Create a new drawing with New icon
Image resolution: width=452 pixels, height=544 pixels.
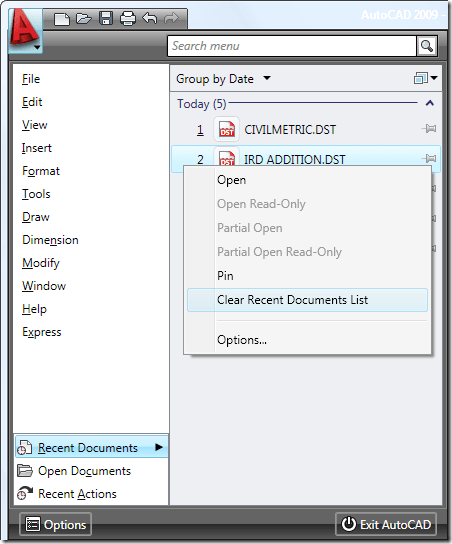pos(62,19)
